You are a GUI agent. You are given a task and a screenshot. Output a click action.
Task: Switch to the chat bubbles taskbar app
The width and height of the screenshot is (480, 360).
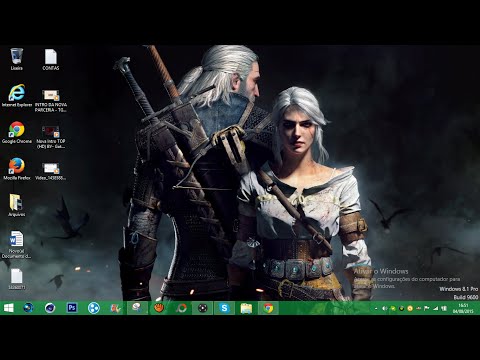[137, 308]
